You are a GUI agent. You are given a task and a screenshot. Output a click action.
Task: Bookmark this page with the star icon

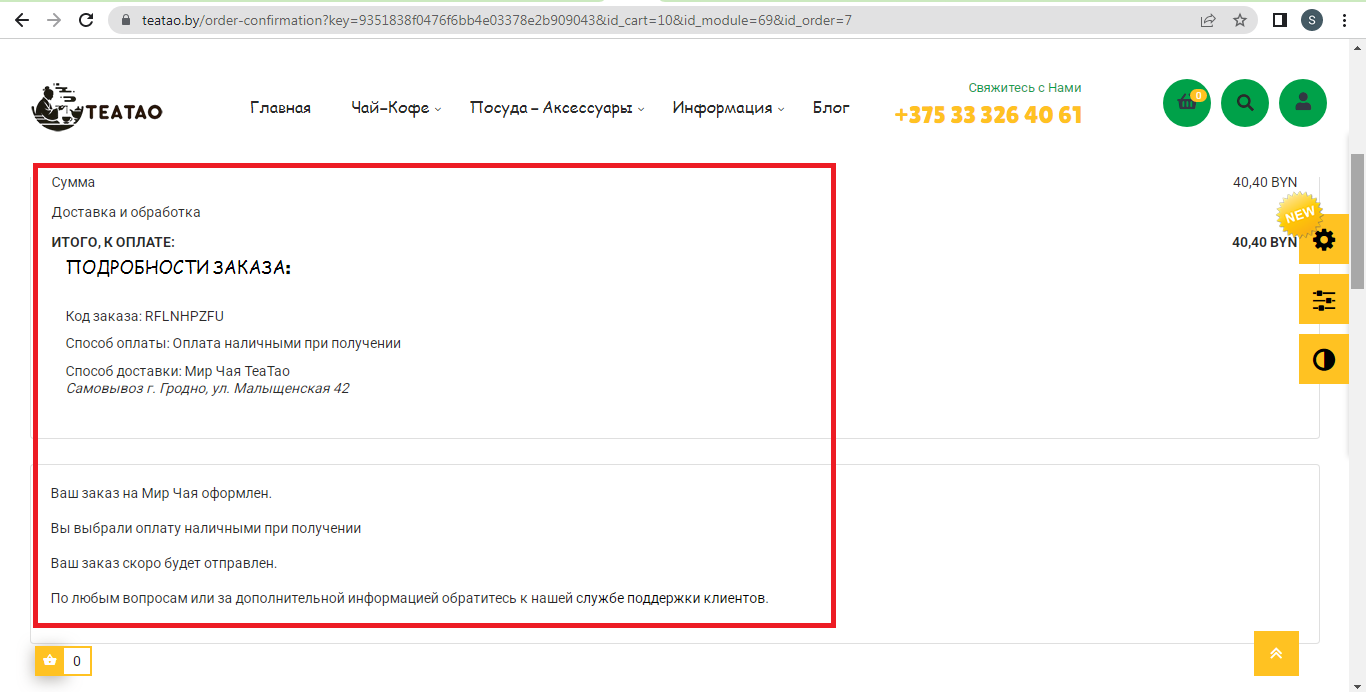[x=1240, y=20]
